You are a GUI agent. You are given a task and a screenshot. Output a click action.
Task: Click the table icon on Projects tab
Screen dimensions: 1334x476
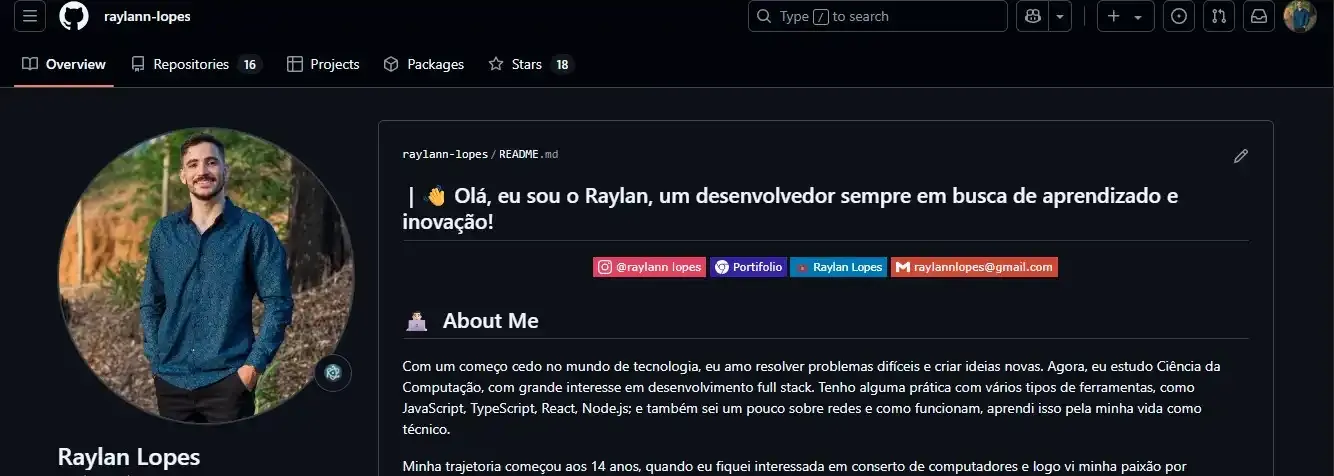(295, 64)
